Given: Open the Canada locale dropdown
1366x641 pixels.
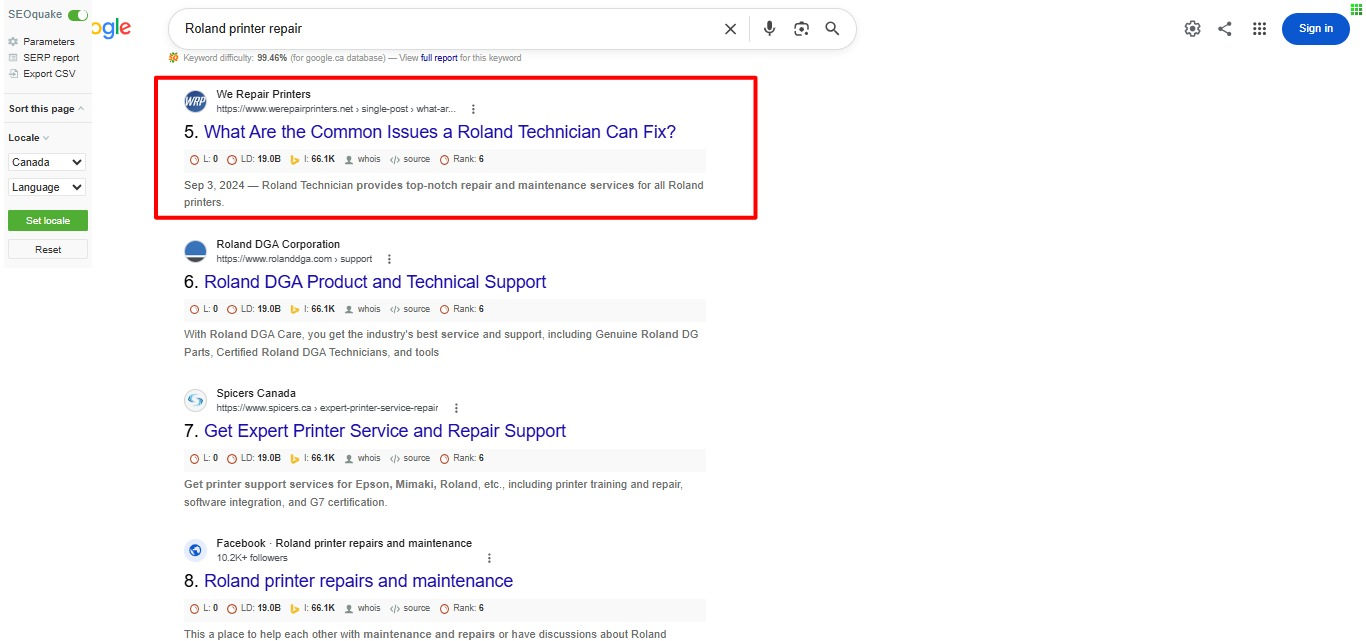Looking at the screenshot, I should 48,162.
